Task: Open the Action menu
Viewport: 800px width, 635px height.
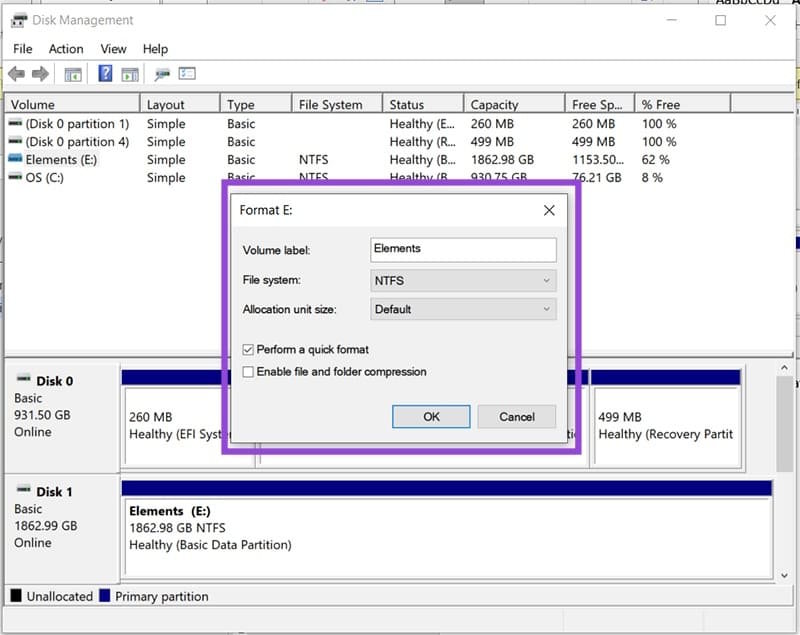Action: point(66,48)
